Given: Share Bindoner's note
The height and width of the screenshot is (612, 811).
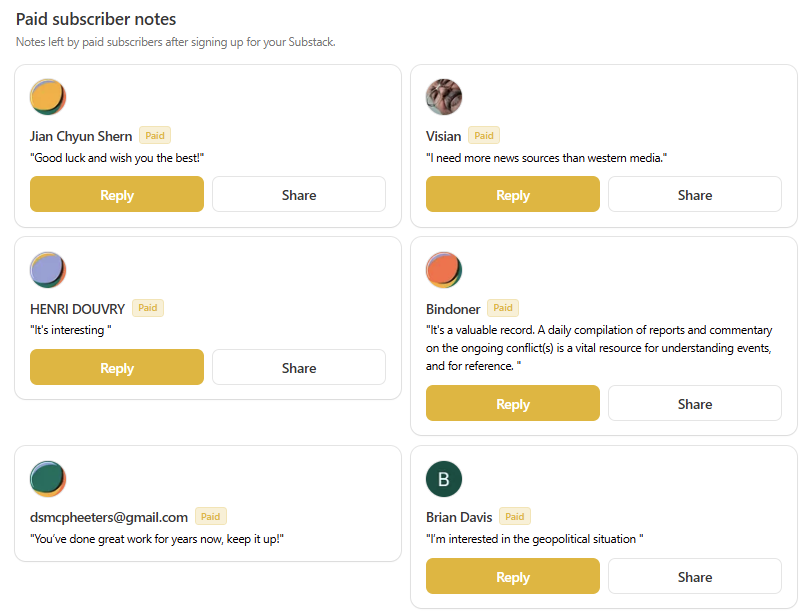Looking at the screenshot, I should point(695,404).
